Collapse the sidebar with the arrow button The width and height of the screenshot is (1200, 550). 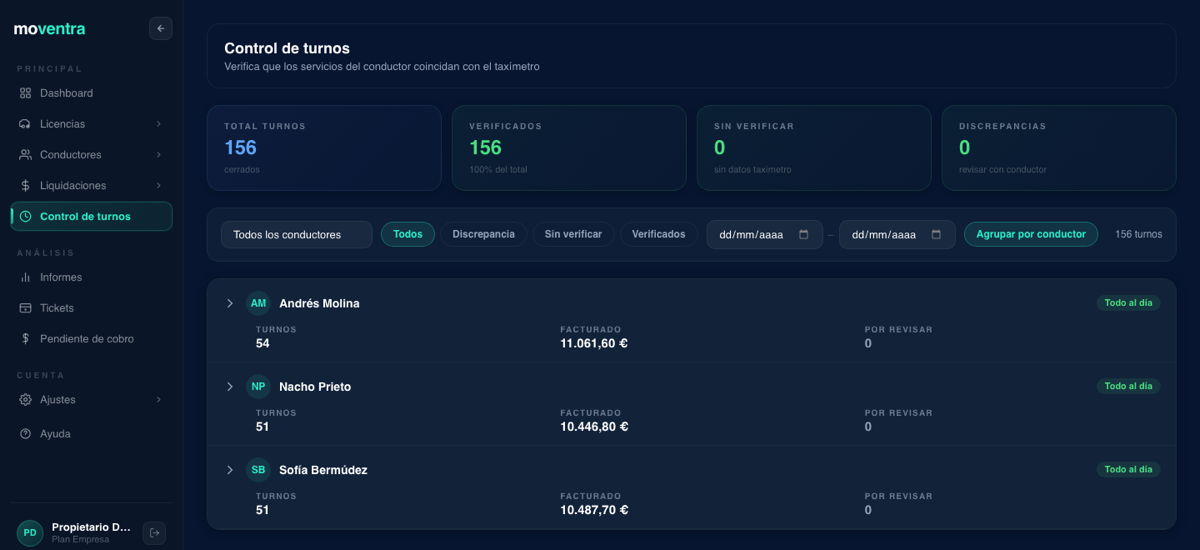point(160,28)
